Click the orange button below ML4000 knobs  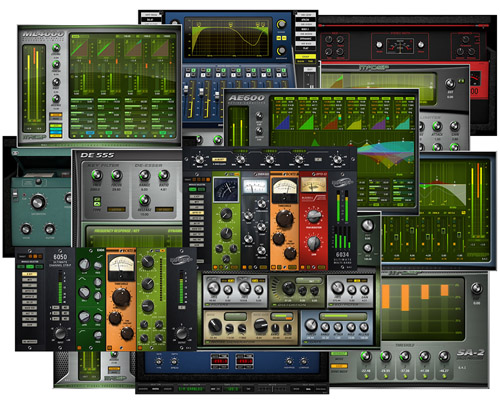[56, 115]
